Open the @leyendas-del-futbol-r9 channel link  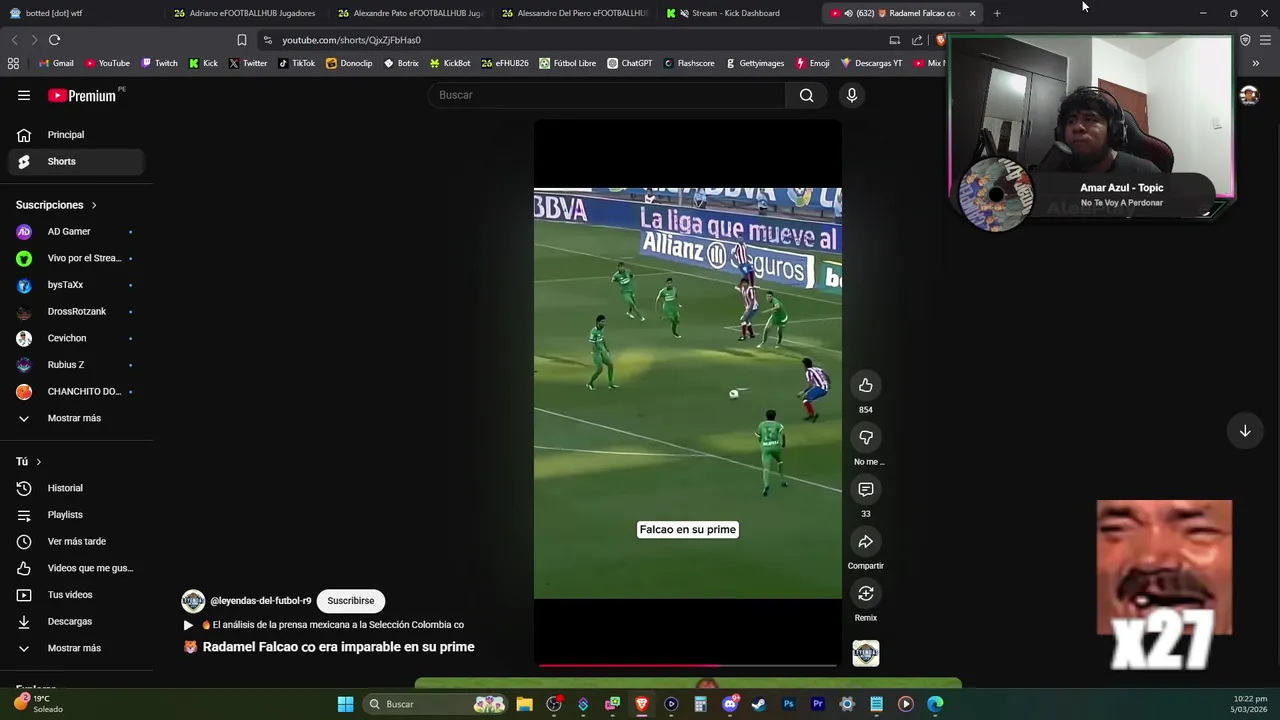click(x=261, y=601)
